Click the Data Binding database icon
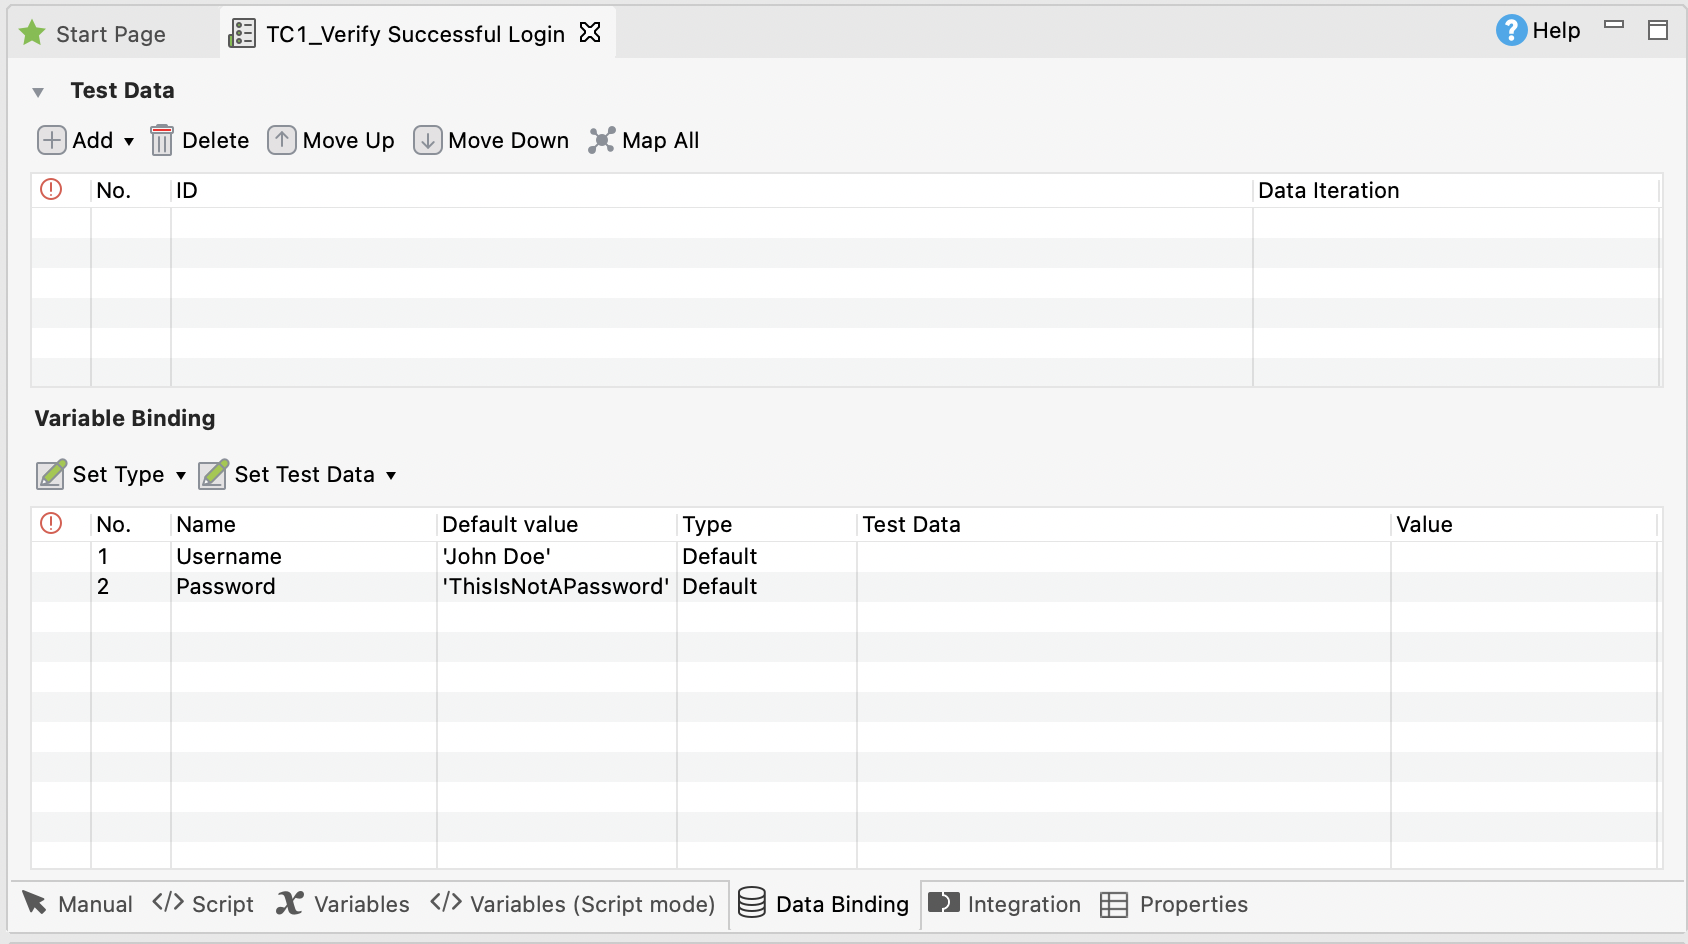Image resolution: width=1688 pixels, height=944 pixels. pyautogui.click(x=750, y=903)
